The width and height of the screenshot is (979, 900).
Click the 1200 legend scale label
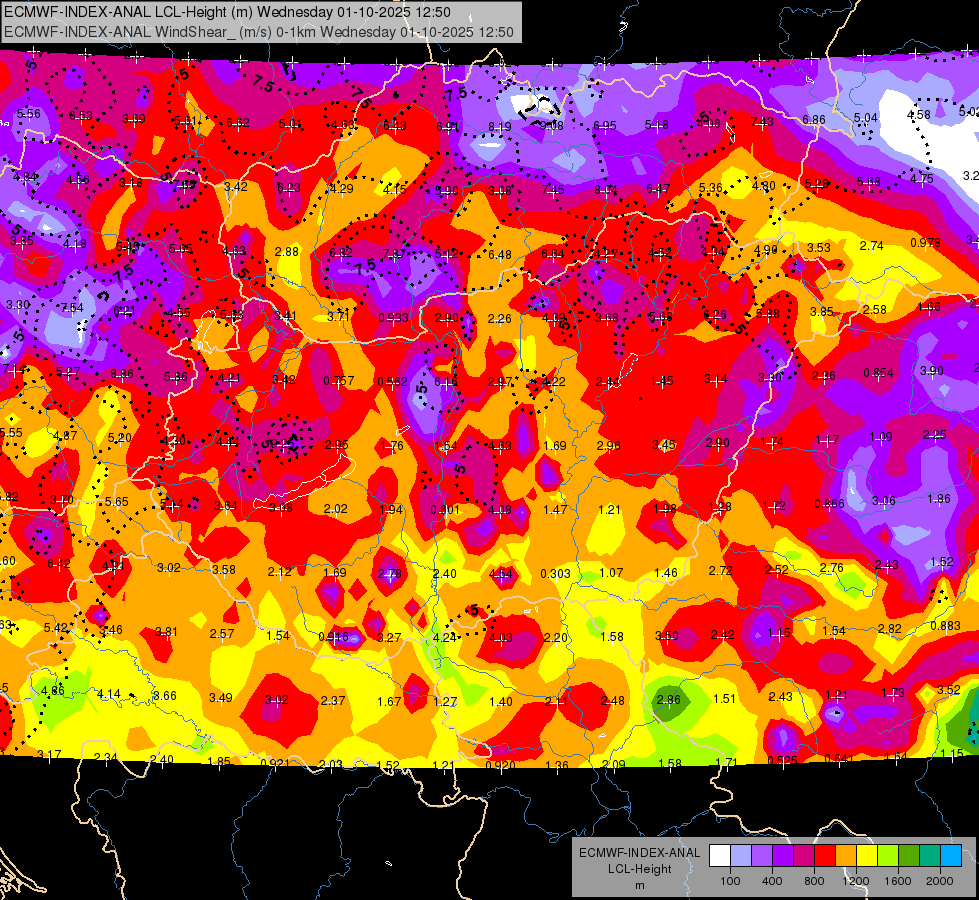pyautogui.click(x=855, y=881)
